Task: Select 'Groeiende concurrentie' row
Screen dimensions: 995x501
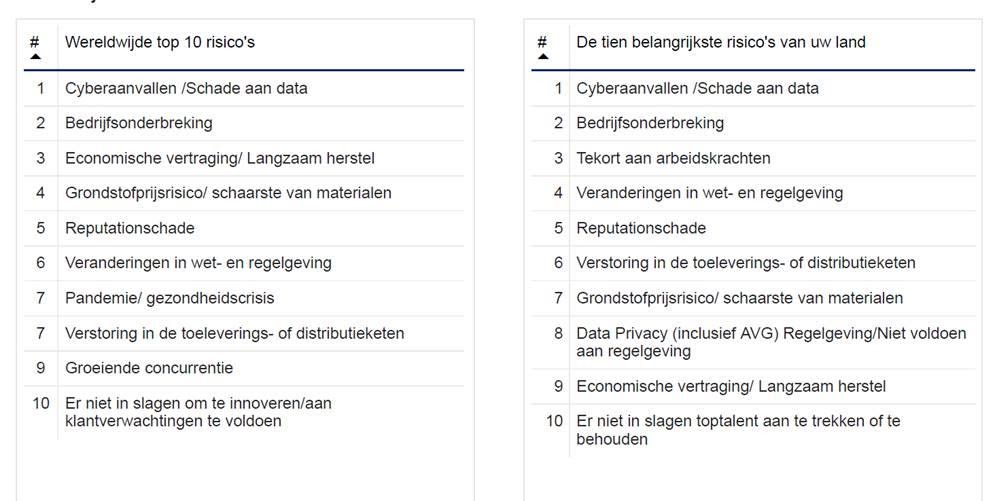Action: click(x=149, y=368)
